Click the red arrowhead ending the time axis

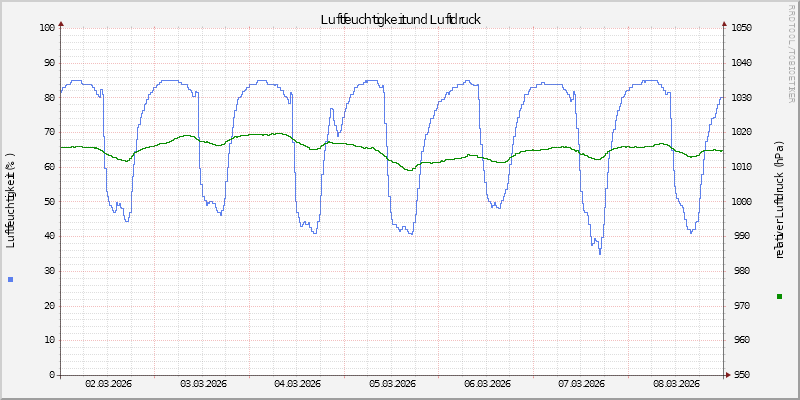coord(728,375)
